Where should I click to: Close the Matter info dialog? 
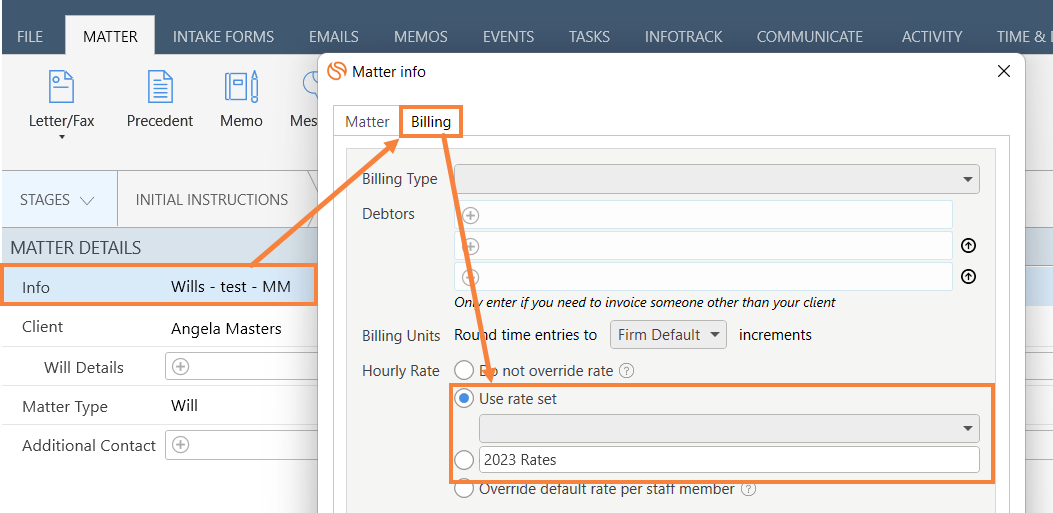click(x=1003, y=71)
